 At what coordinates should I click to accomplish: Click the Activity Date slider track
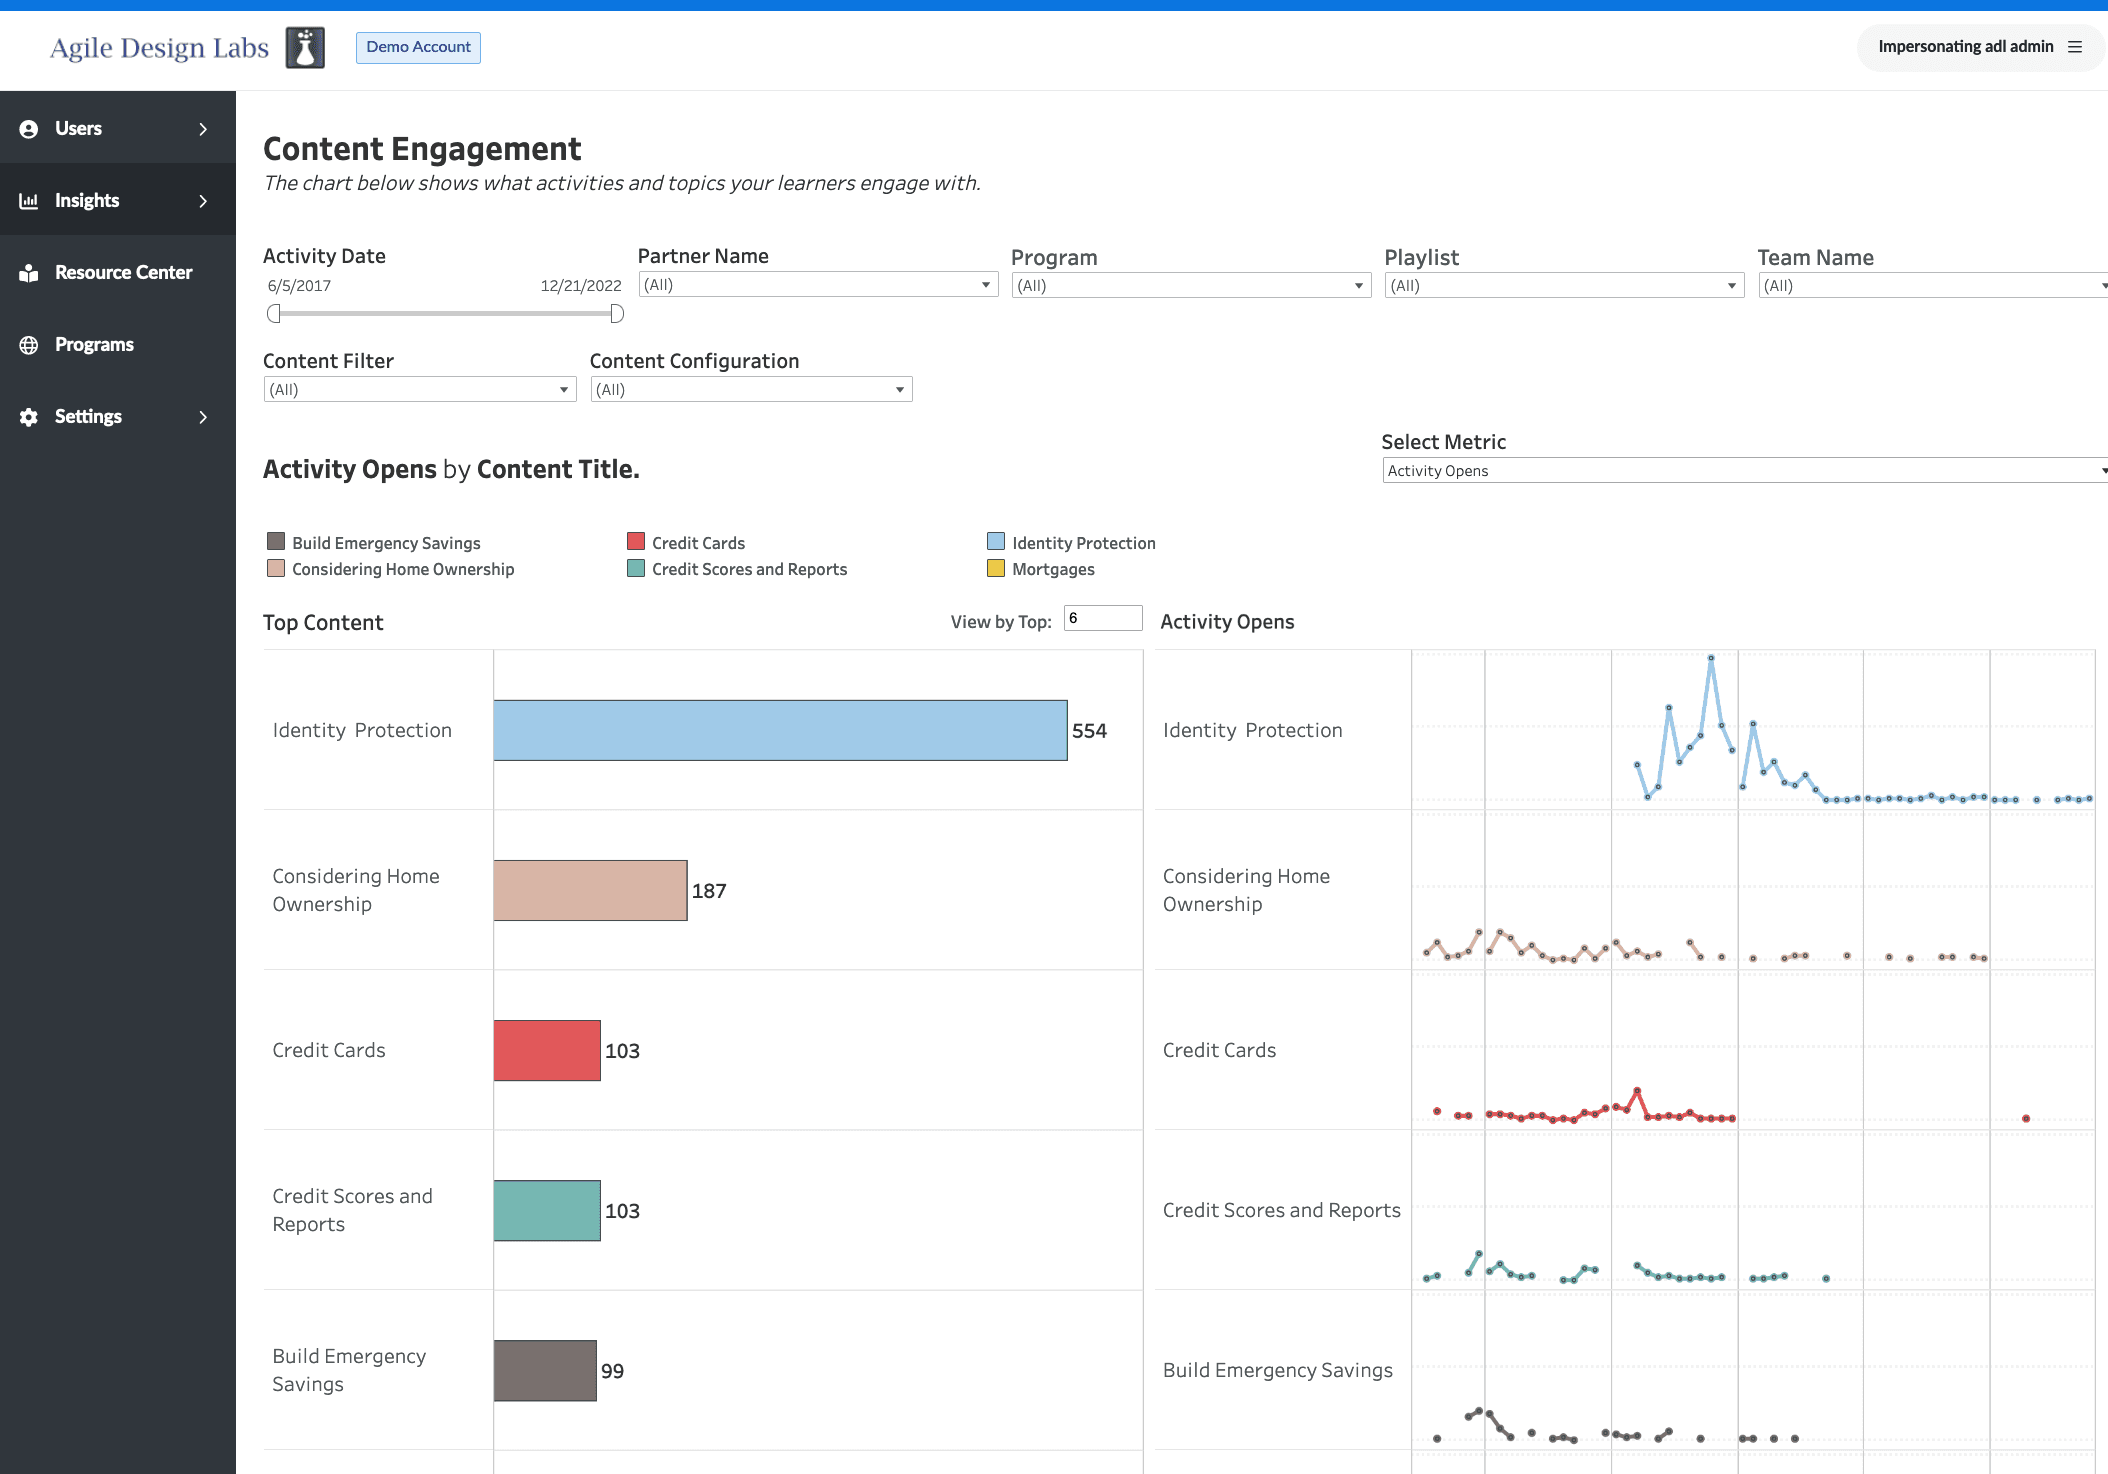tap(445, 314)
